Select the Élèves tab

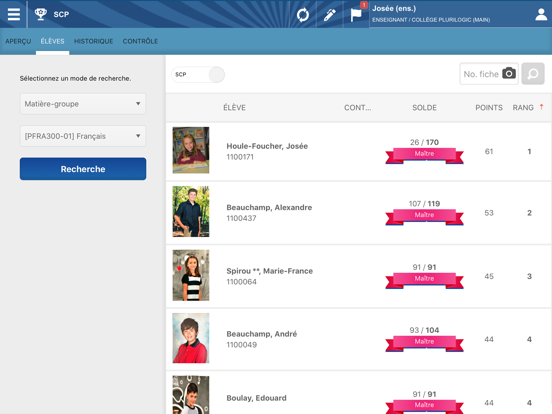click(52, 41)
